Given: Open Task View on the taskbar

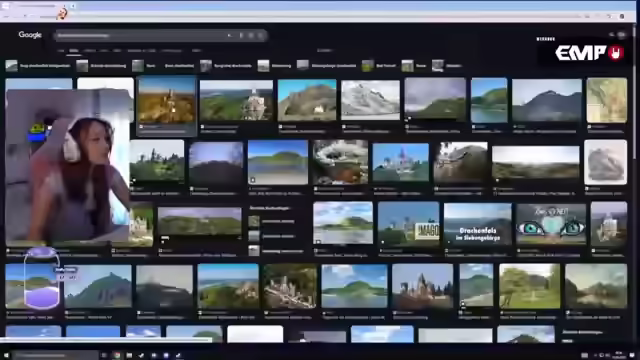Looking at the screenshot, I should click(x=104, y=356).
